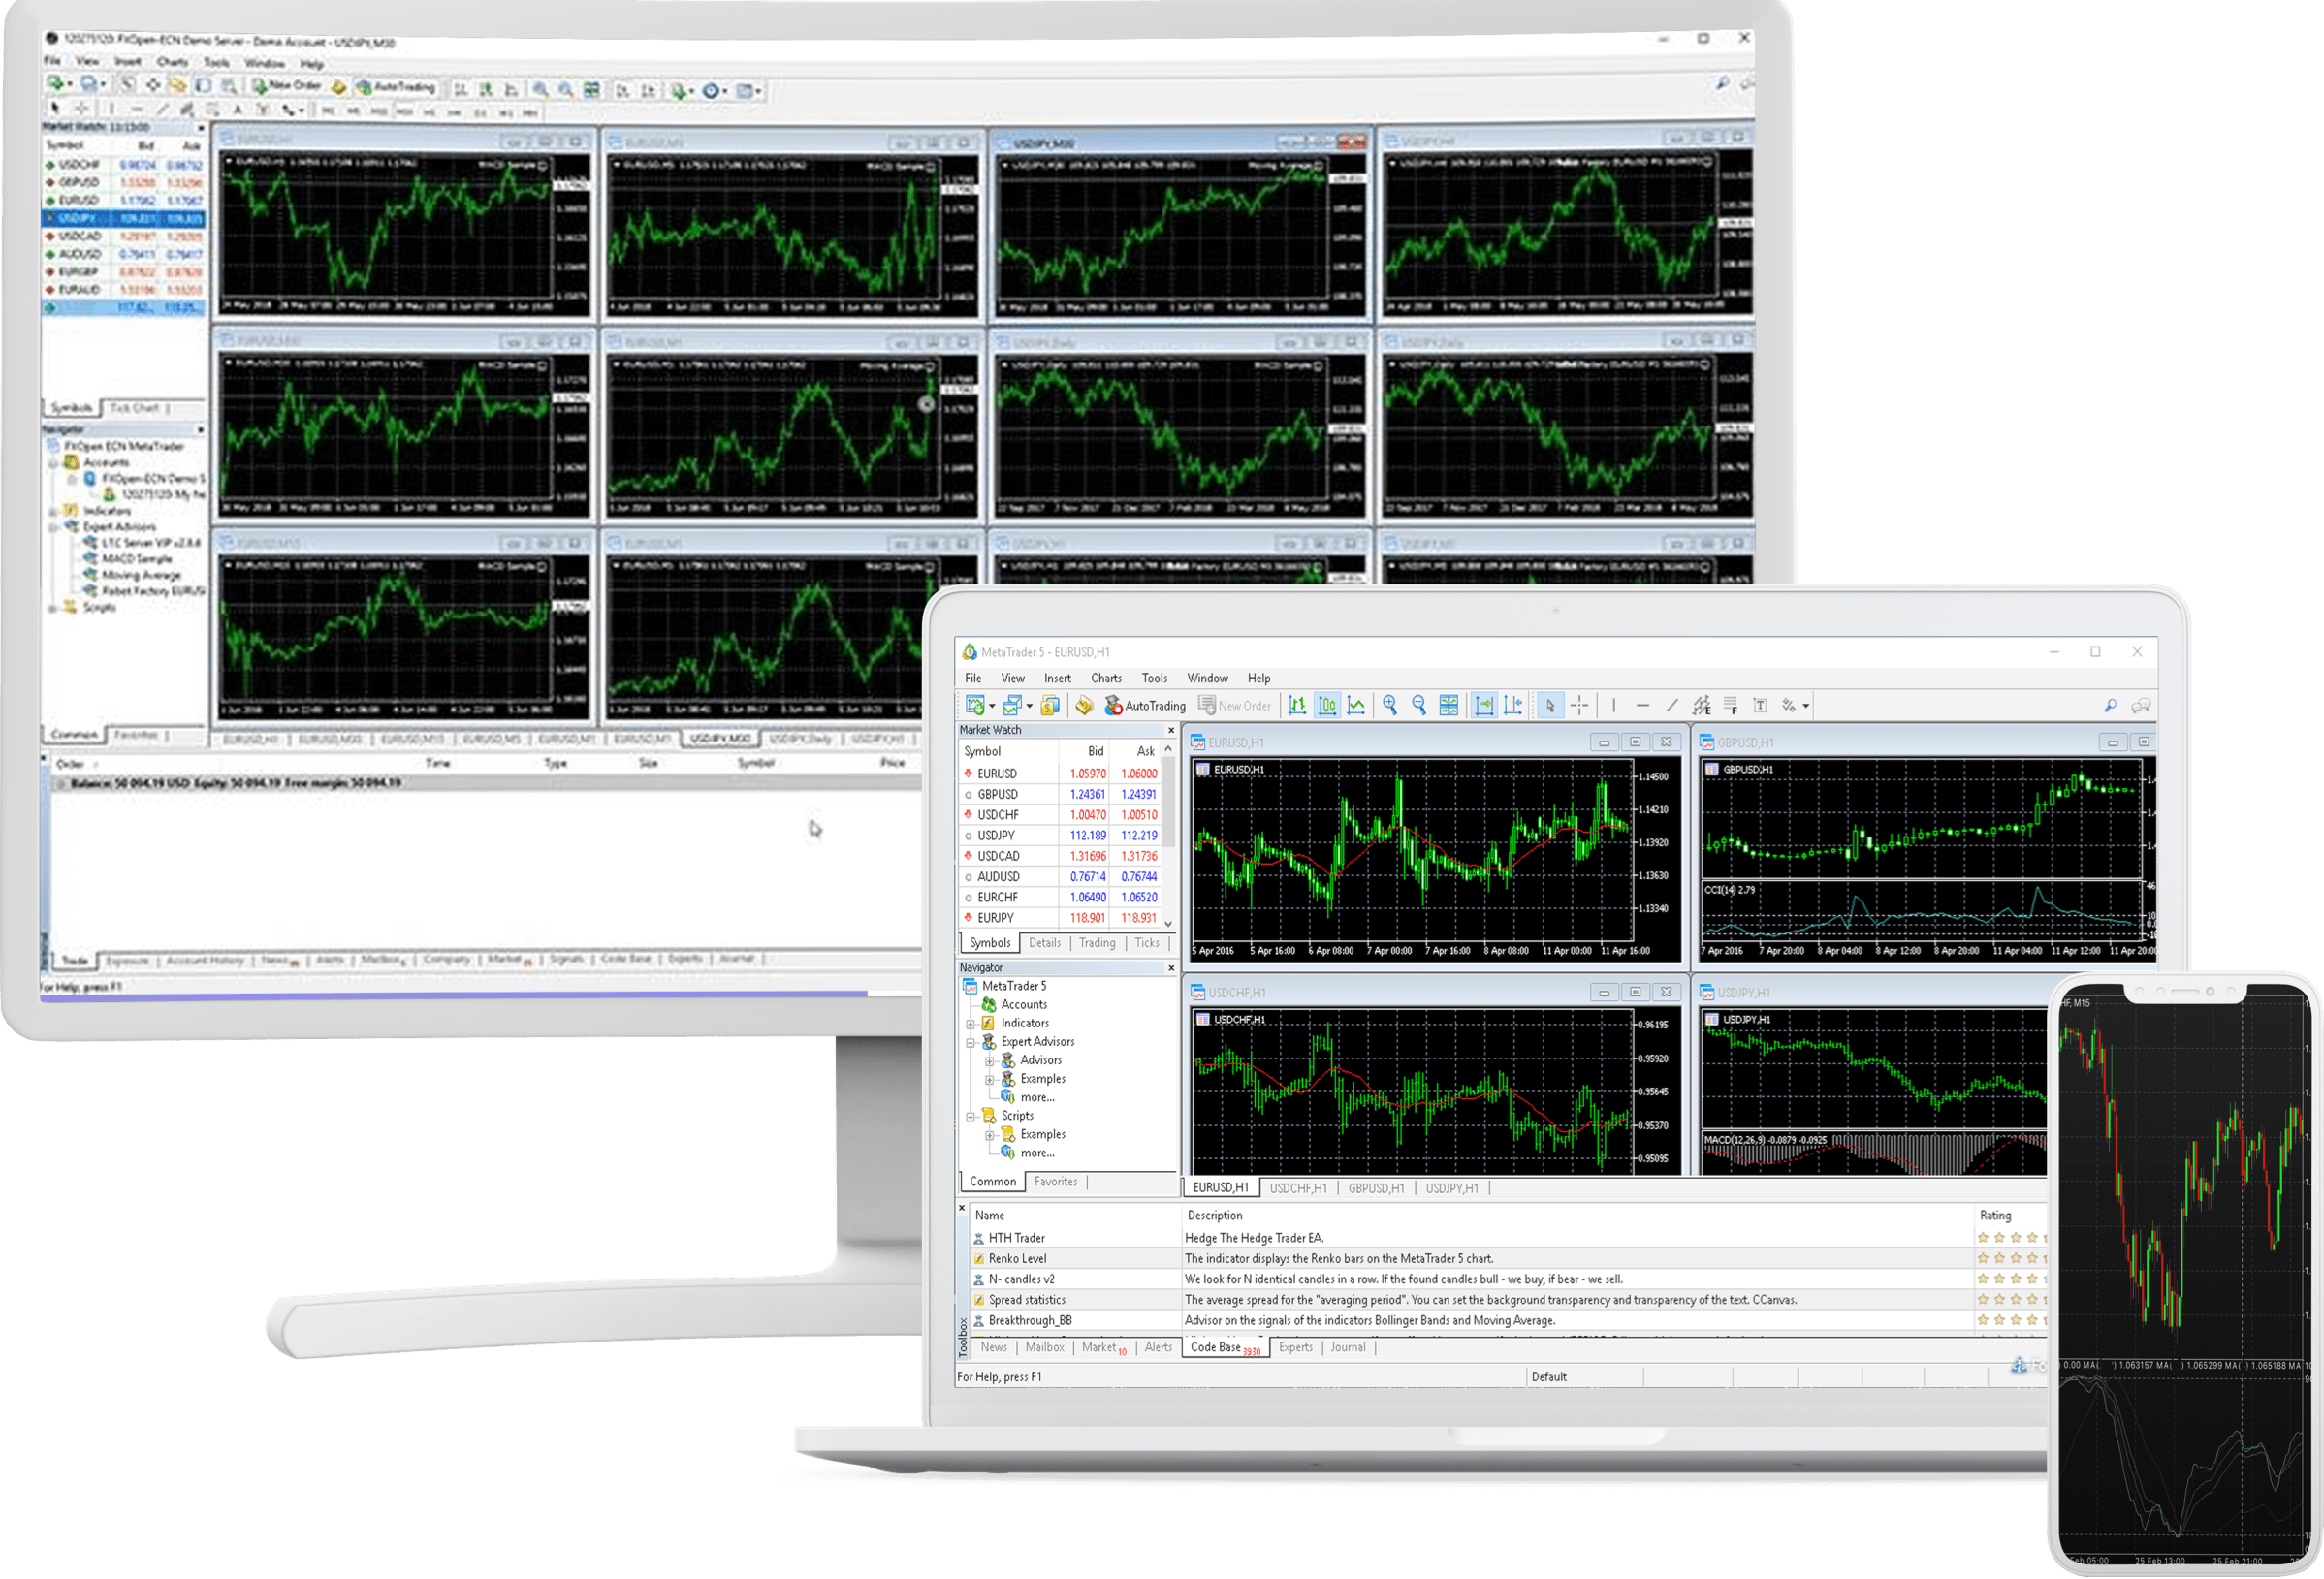Toggle the AutoTrading button
The height and width of the screenshot is (1579, 2324).
[x=1145, y=706]
